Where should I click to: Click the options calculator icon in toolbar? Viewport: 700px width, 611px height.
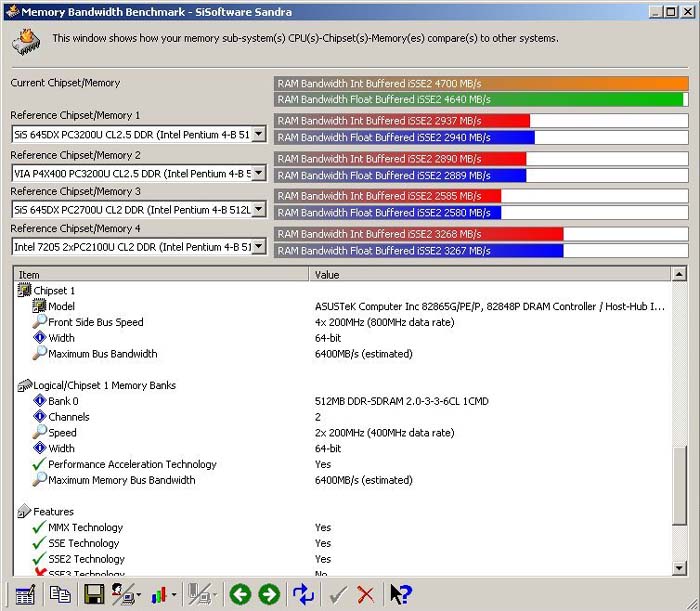25,594
